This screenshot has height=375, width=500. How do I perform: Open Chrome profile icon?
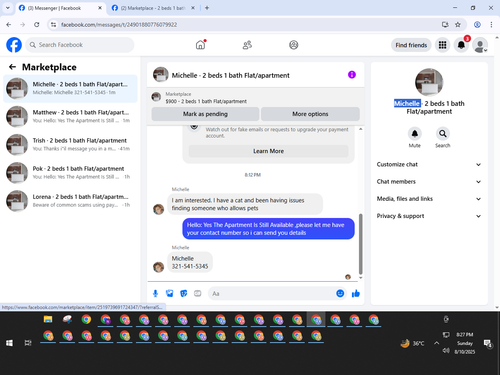point(477,24)
